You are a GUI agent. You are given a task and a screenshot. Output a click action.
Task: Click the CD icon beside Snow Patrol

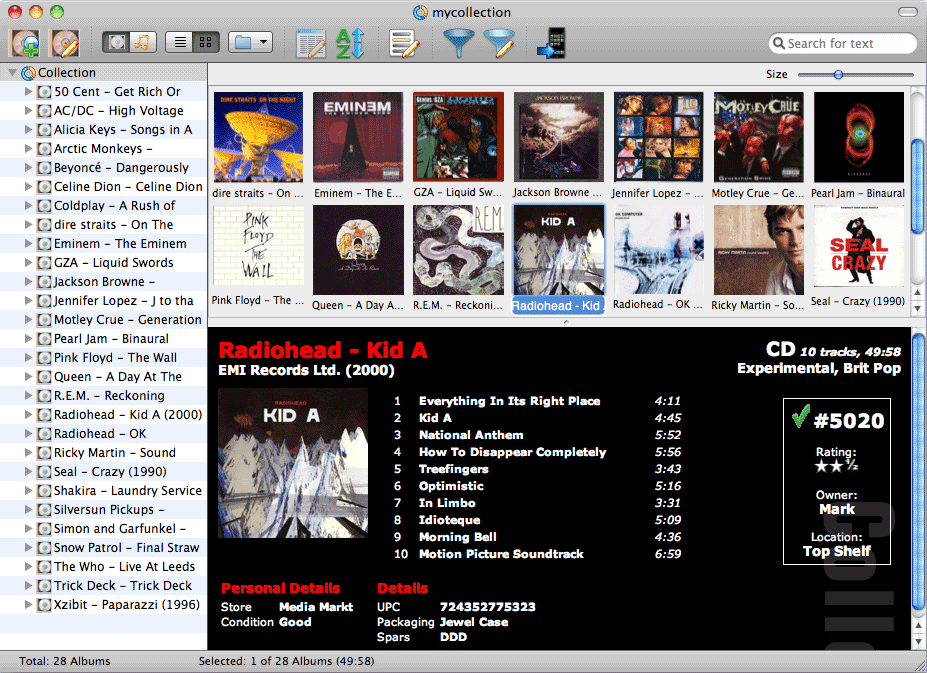coord(44,548)
